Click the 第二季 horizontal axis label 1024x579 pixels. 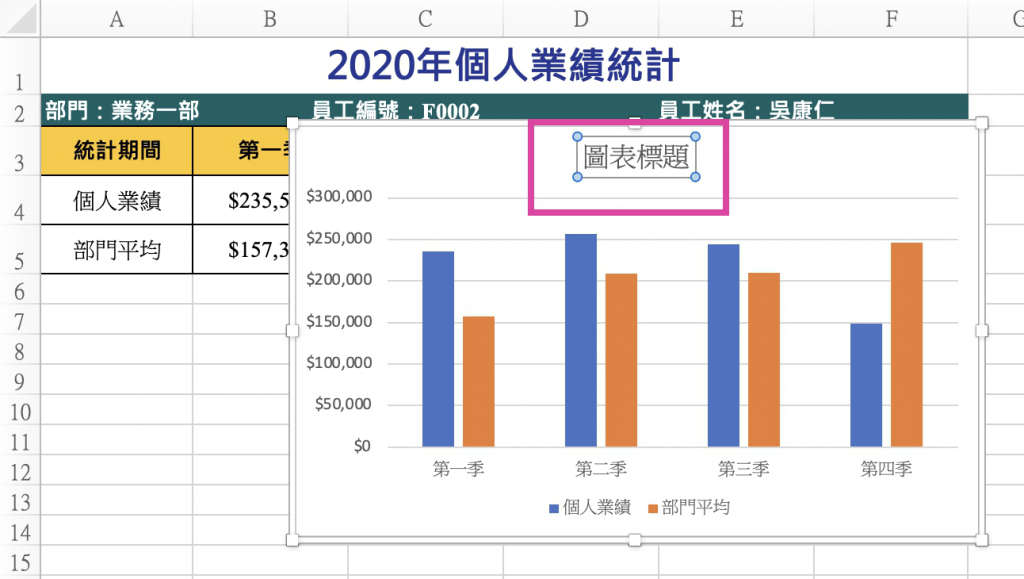(601, 469)
